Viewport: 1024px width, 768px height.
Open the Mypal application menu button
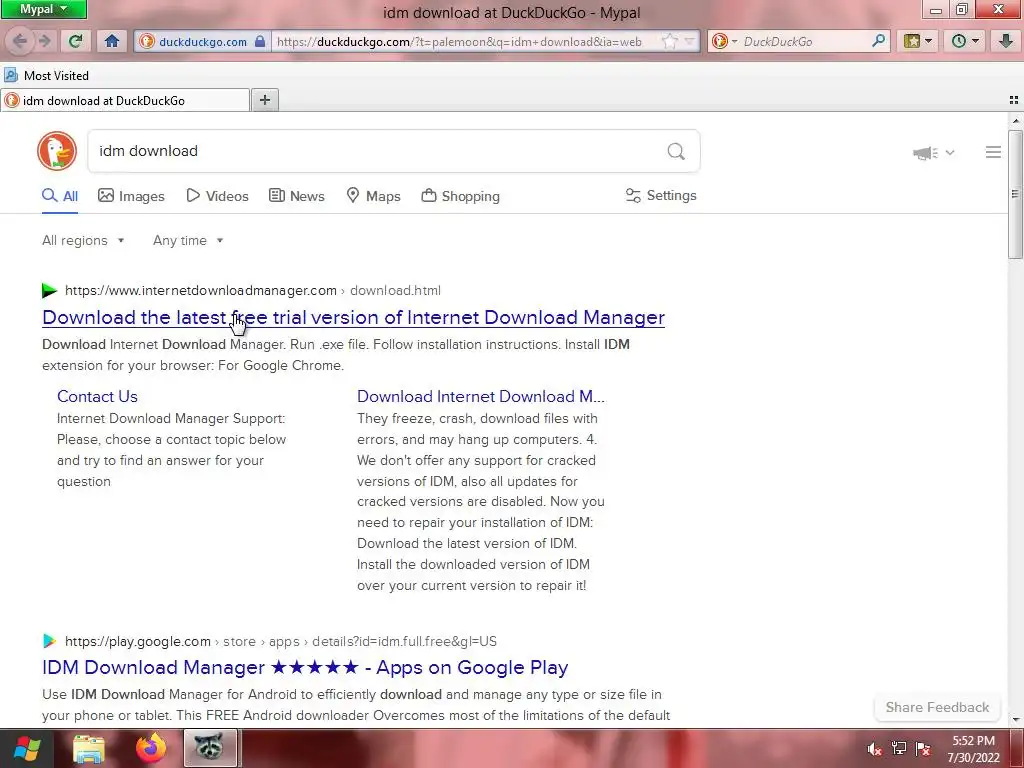point(43,9)
